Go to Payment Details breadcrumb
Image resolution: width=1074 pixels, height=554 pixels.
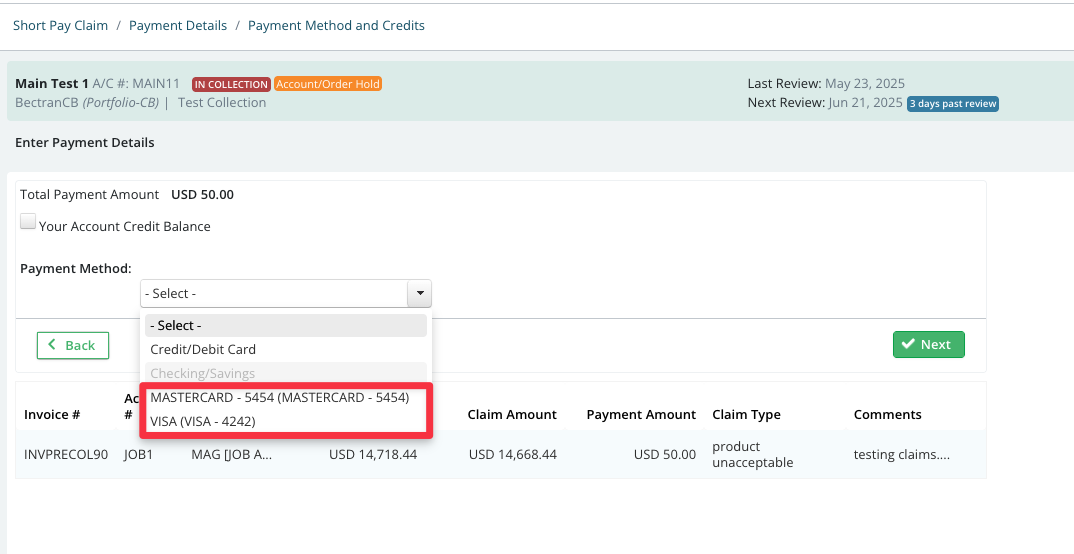pyautogui.click(x=178, y=25)
